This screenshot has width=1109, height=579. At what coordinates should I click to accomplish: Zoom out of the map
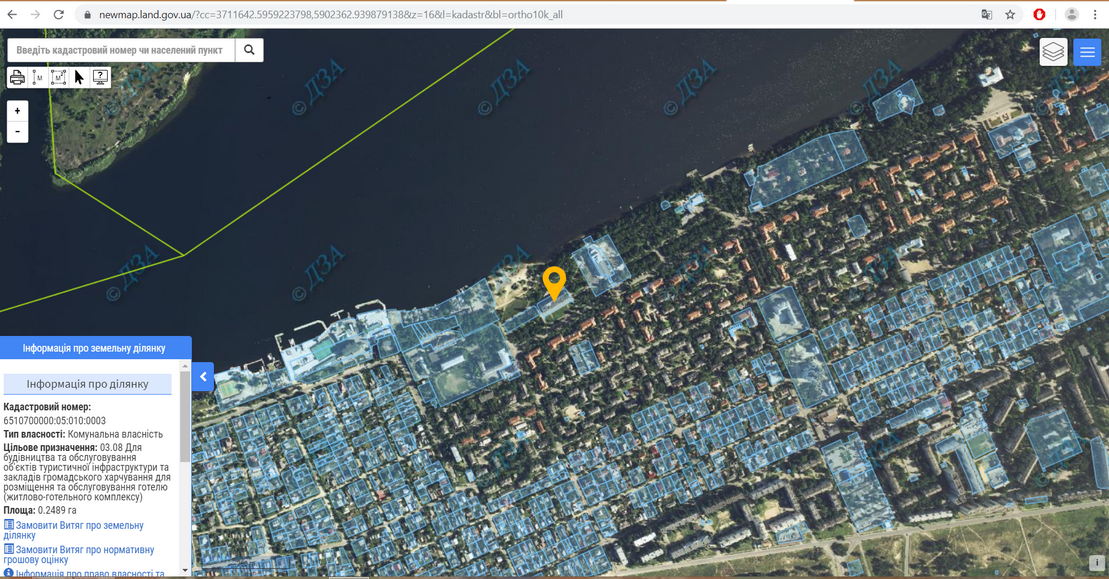point(17,132)
